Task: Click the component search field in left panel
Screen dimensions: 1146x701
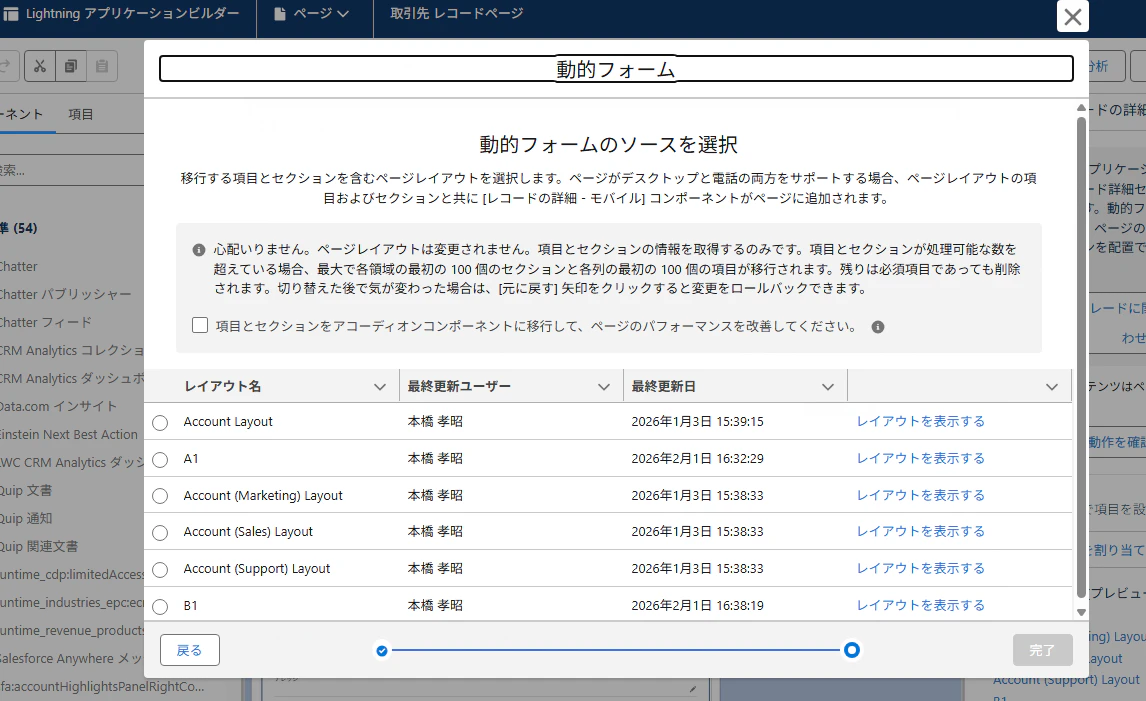Action: (x=72, y=170)
